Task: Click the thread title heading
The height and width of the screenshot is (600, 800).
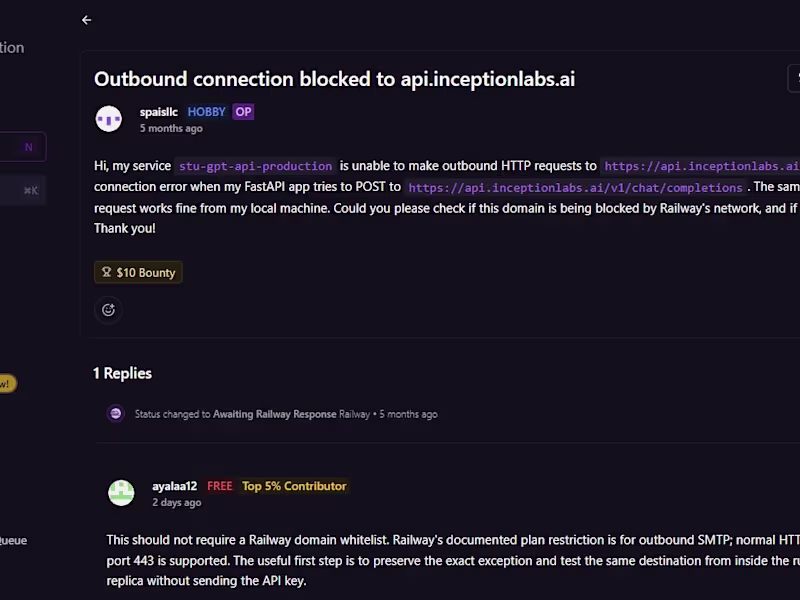Action: (x=335, y=79)
